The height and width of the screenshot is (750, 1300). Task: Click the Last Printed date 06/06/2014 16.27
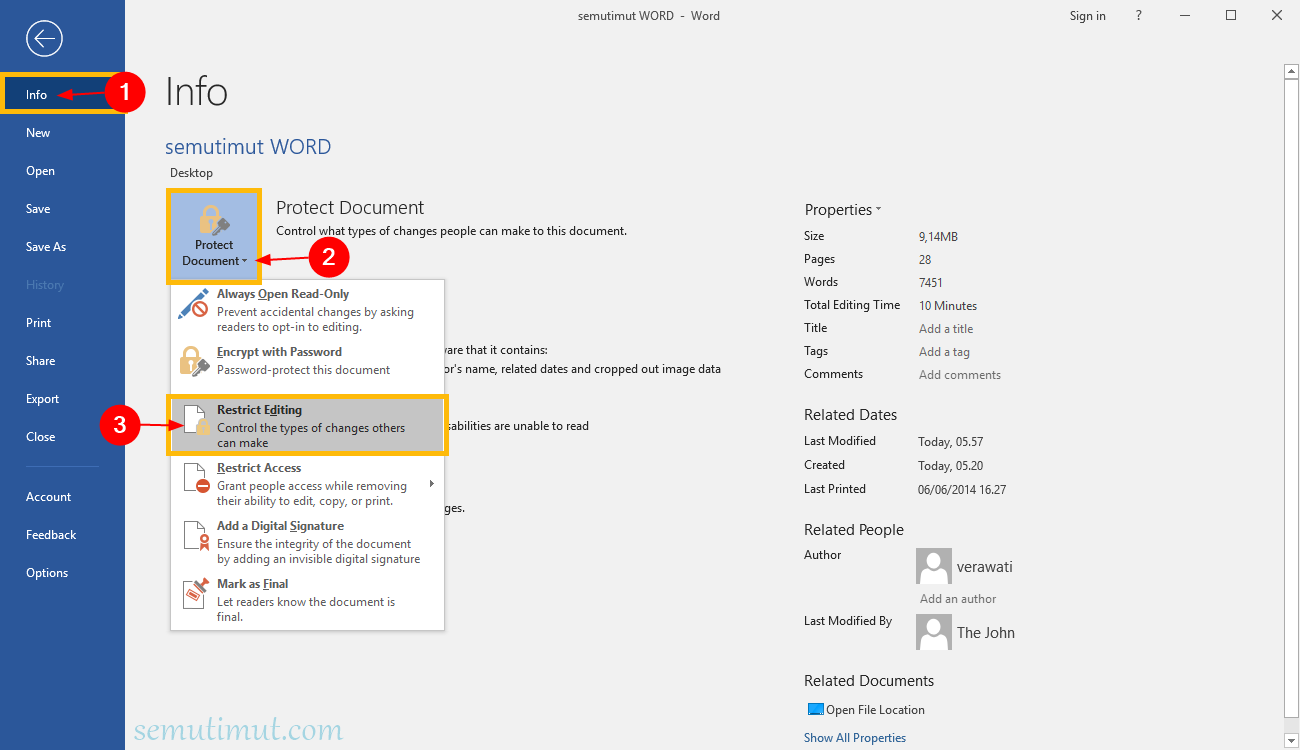[962, 490]
